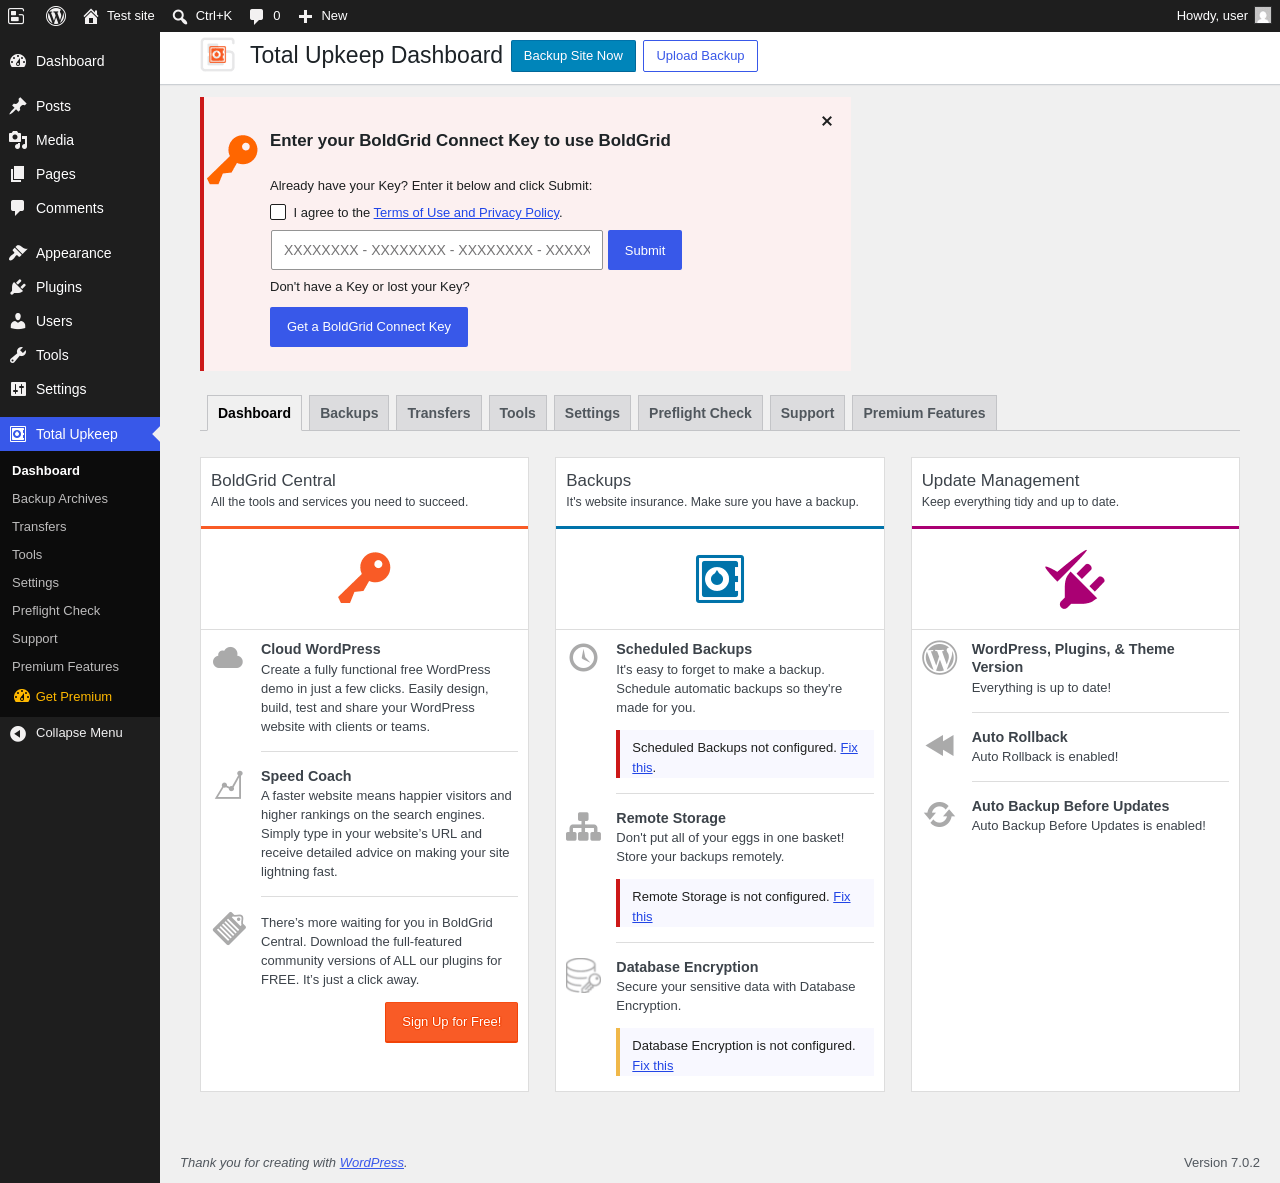
Task: Click the Media icon in sidebar
Action: [x=18, y=140]
